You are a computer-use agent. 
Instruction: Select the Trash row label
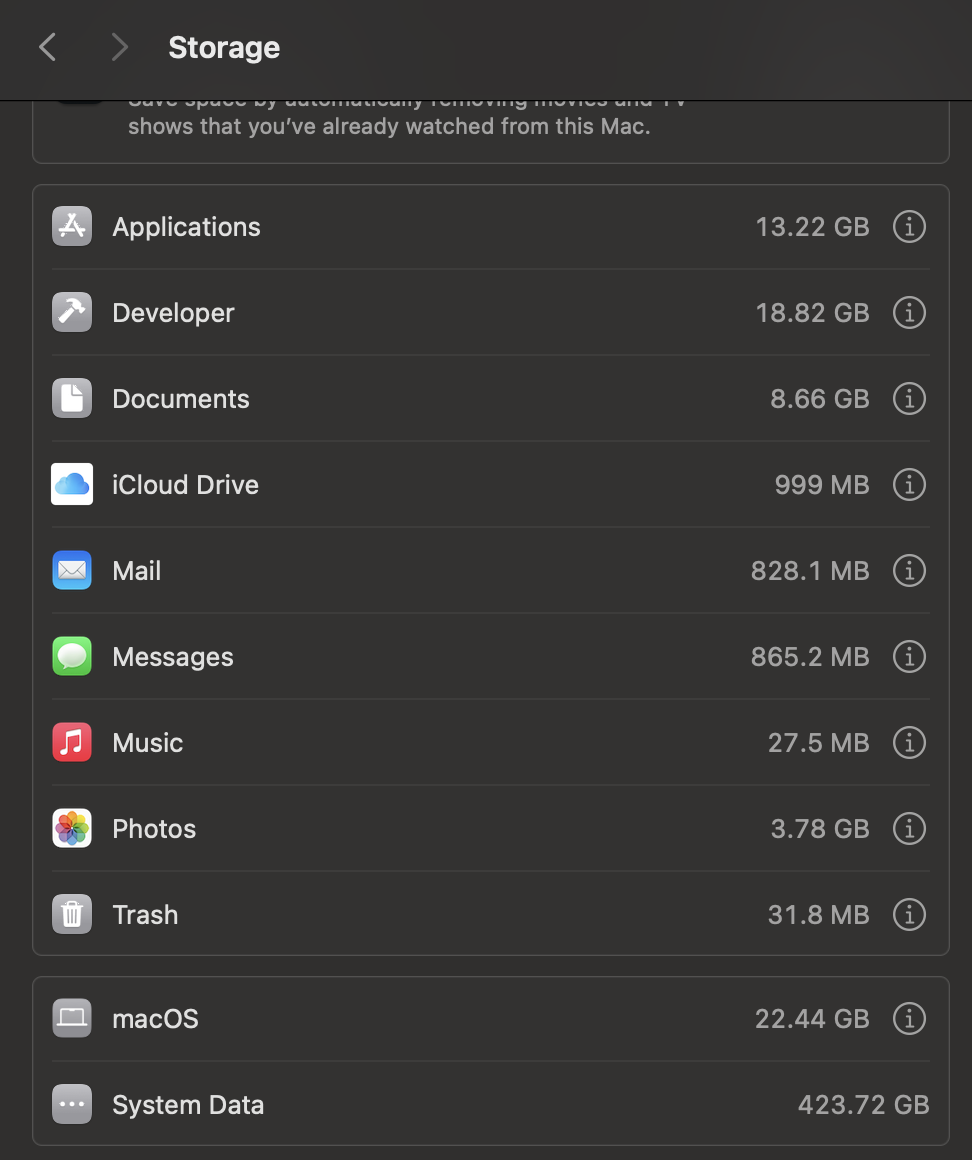[145, 915]
